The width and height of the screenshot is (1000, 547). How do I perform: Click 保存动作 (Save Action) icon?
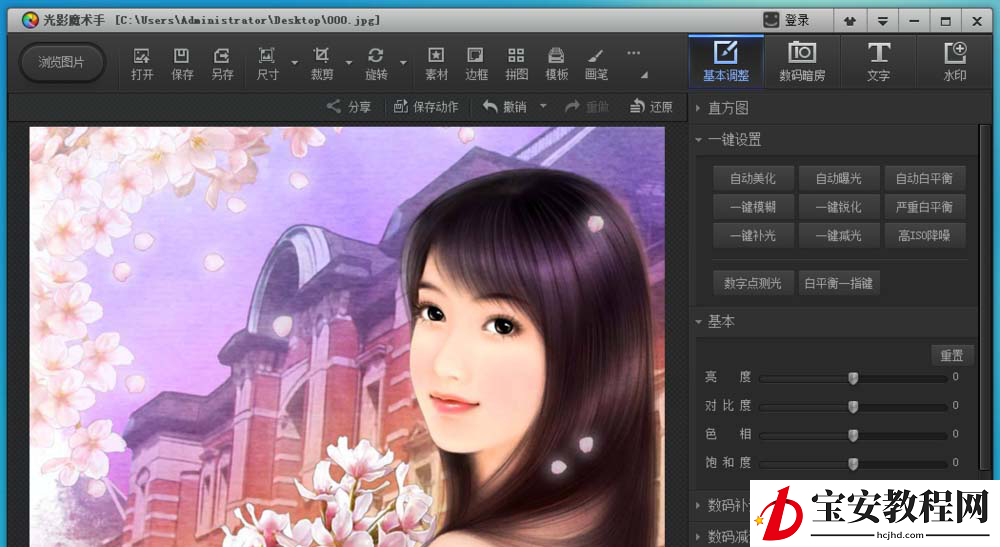coord(401,106)
